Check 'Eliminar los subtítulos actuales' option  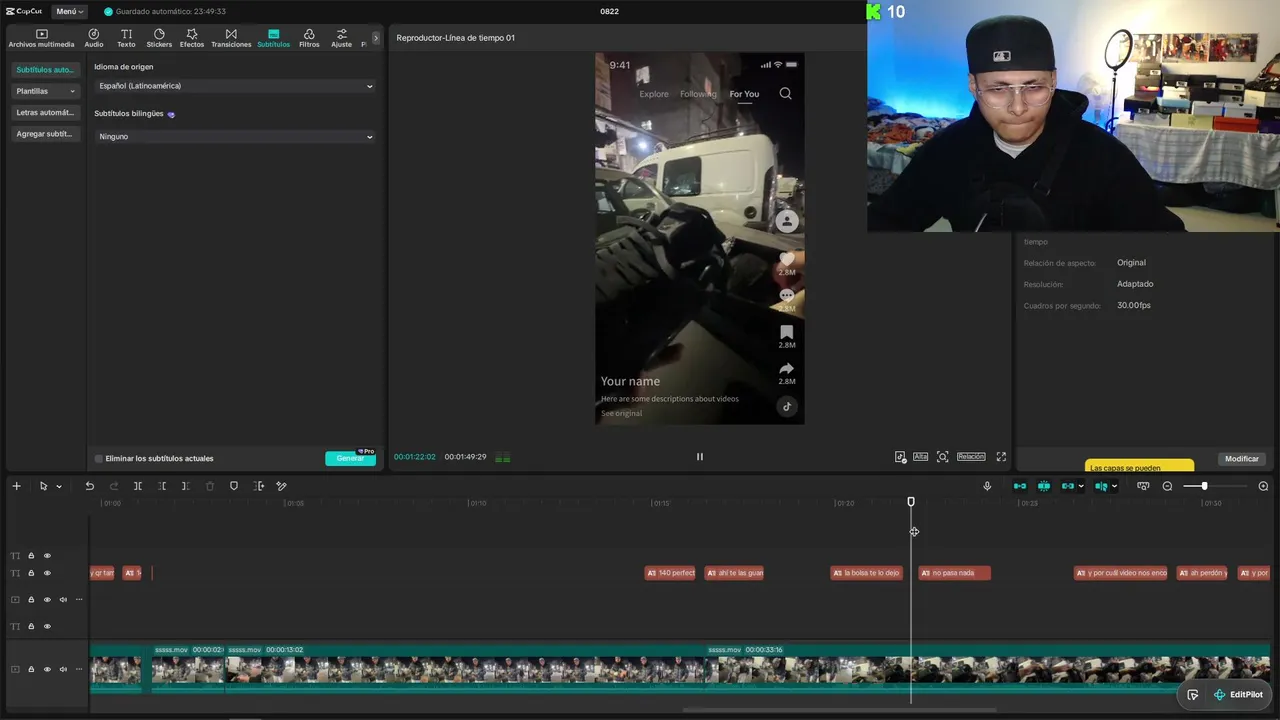click(x=98, y=459)
